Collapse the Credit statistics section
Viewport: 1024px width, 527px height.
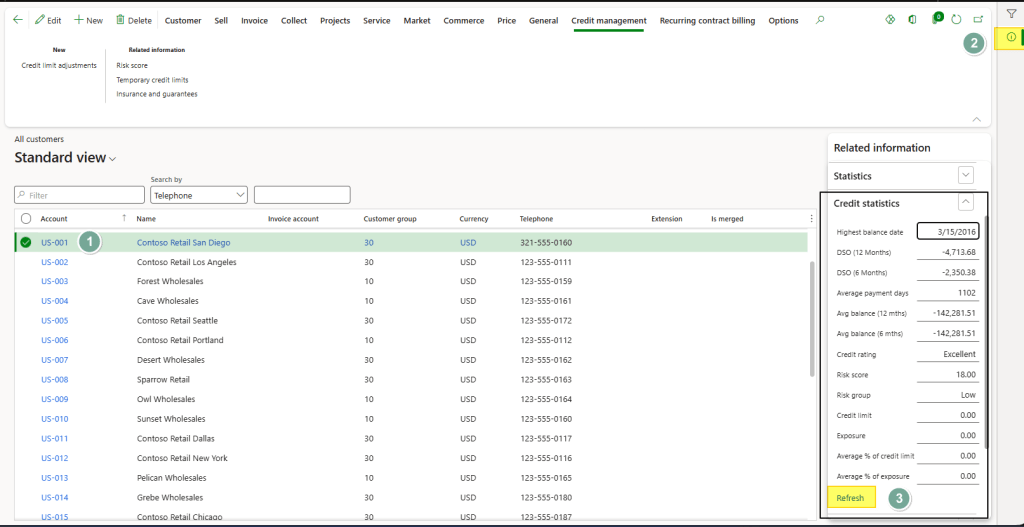point(965,202)
